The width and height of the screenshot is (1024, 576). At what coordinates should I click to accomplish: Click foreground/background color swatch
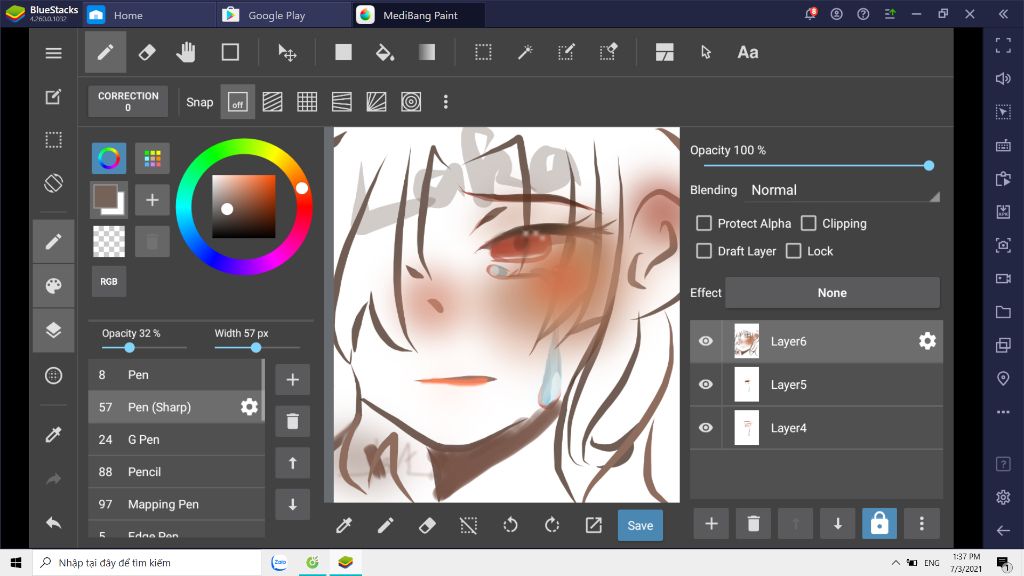[x=109, y=199]
